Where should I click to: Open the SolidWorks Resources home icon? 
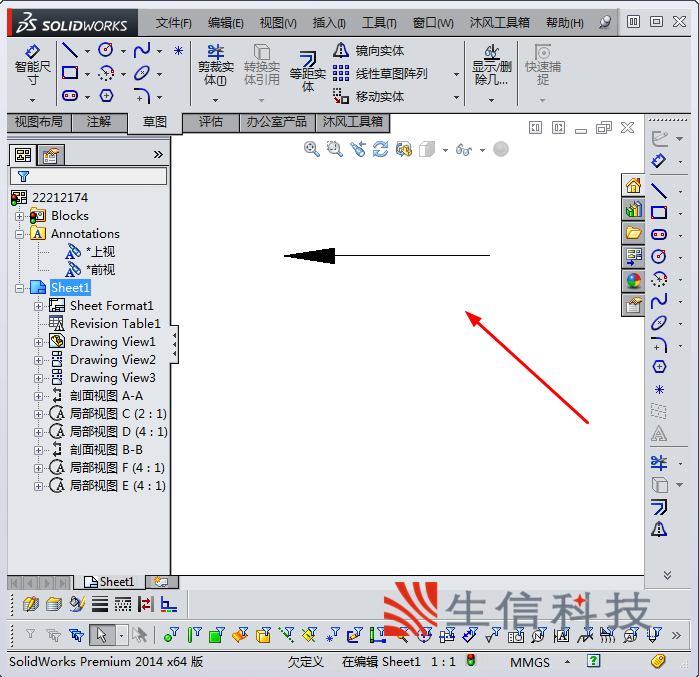coord(633,185)
